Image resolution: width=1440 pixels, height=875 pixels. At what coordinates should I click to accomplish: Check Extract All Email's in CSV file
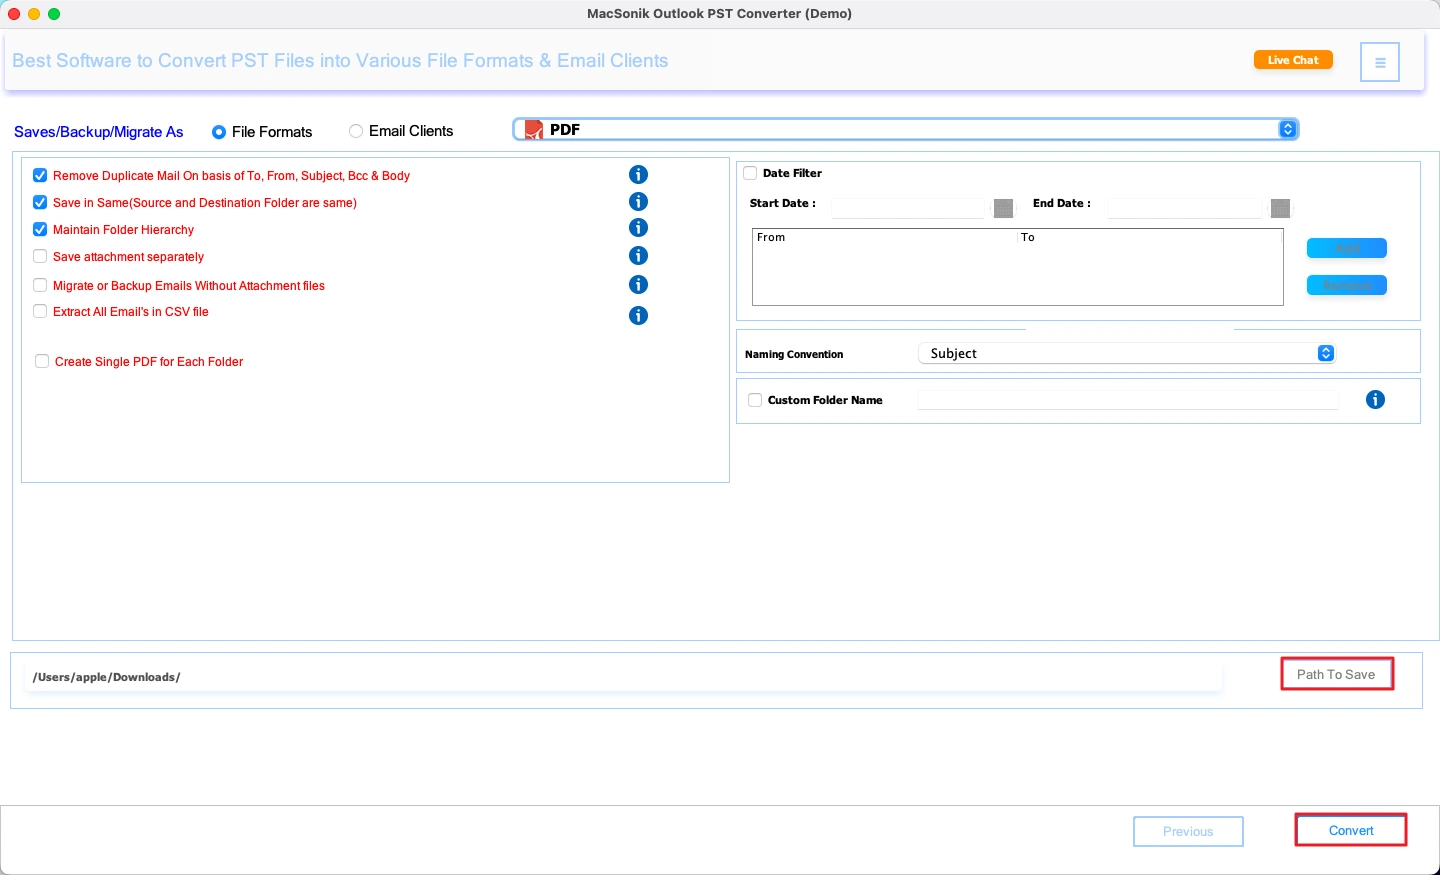point(40,311)
